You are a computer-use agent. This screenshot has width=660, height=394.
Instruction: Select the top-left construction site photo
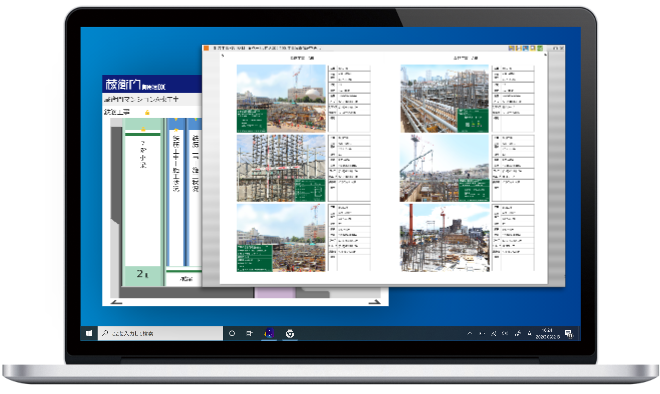point(281,98)
